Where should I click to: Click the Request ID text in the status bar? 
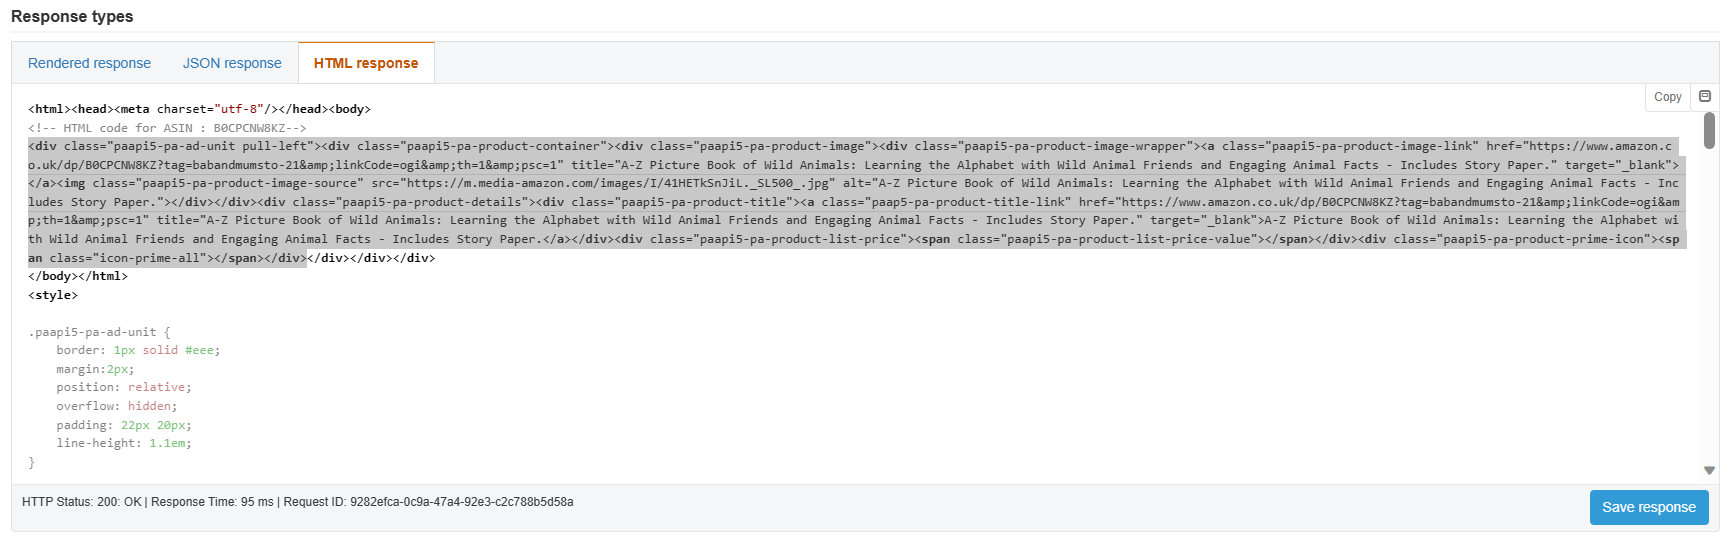428,502
